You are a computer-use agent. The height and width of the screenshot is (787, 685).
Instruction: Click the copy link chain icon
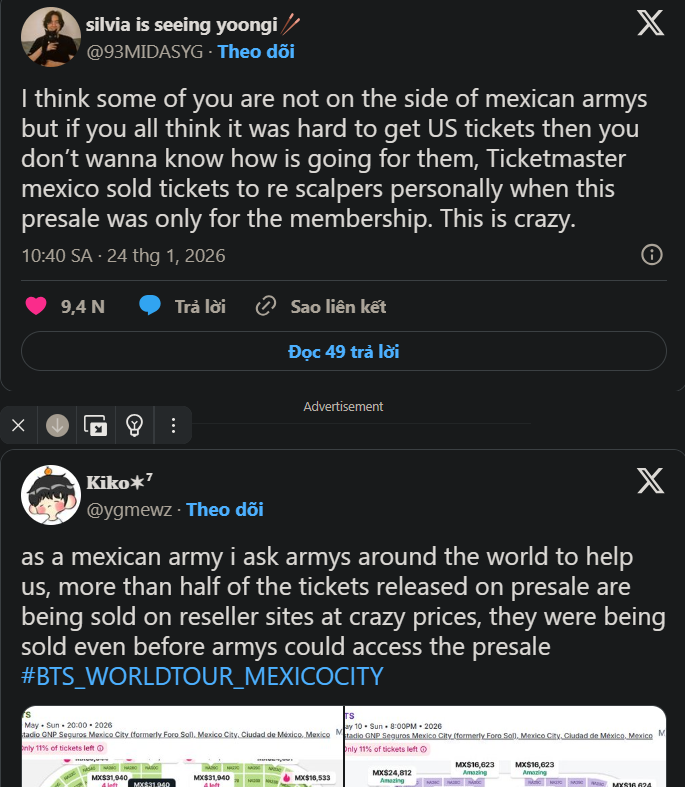click(x=266, y=307)
